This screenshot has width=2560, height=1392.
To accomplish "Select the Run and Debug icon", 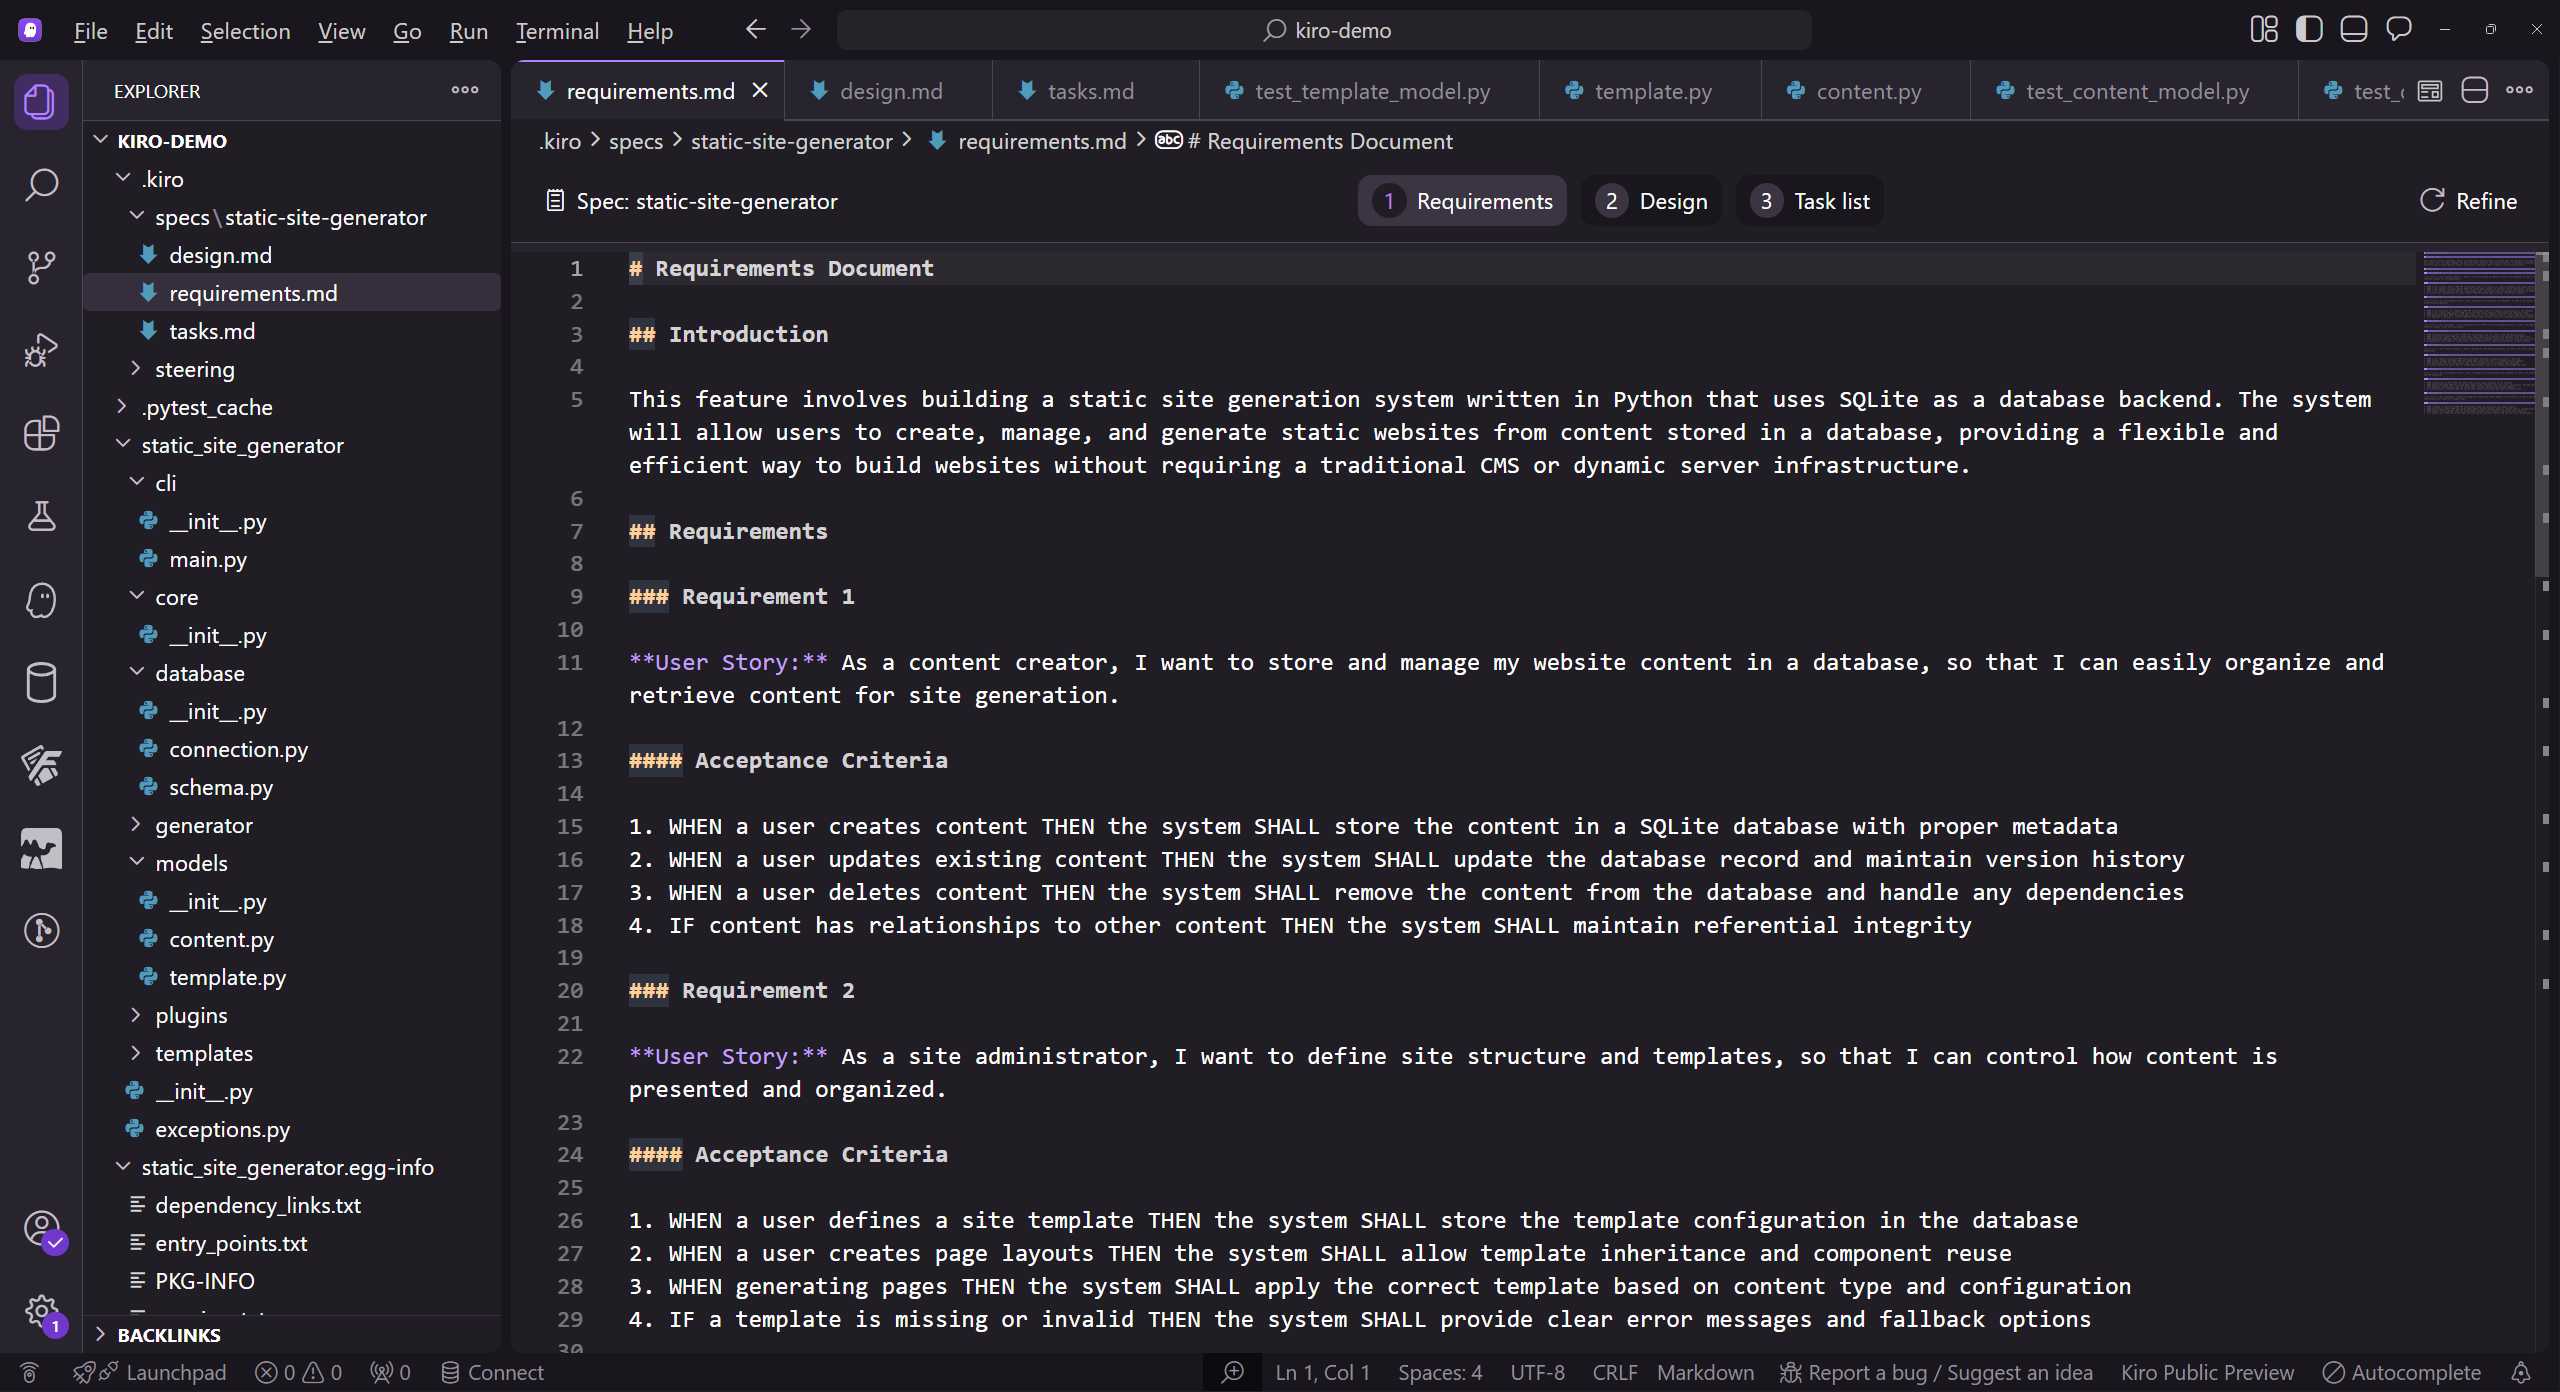I will click(41, 349).
